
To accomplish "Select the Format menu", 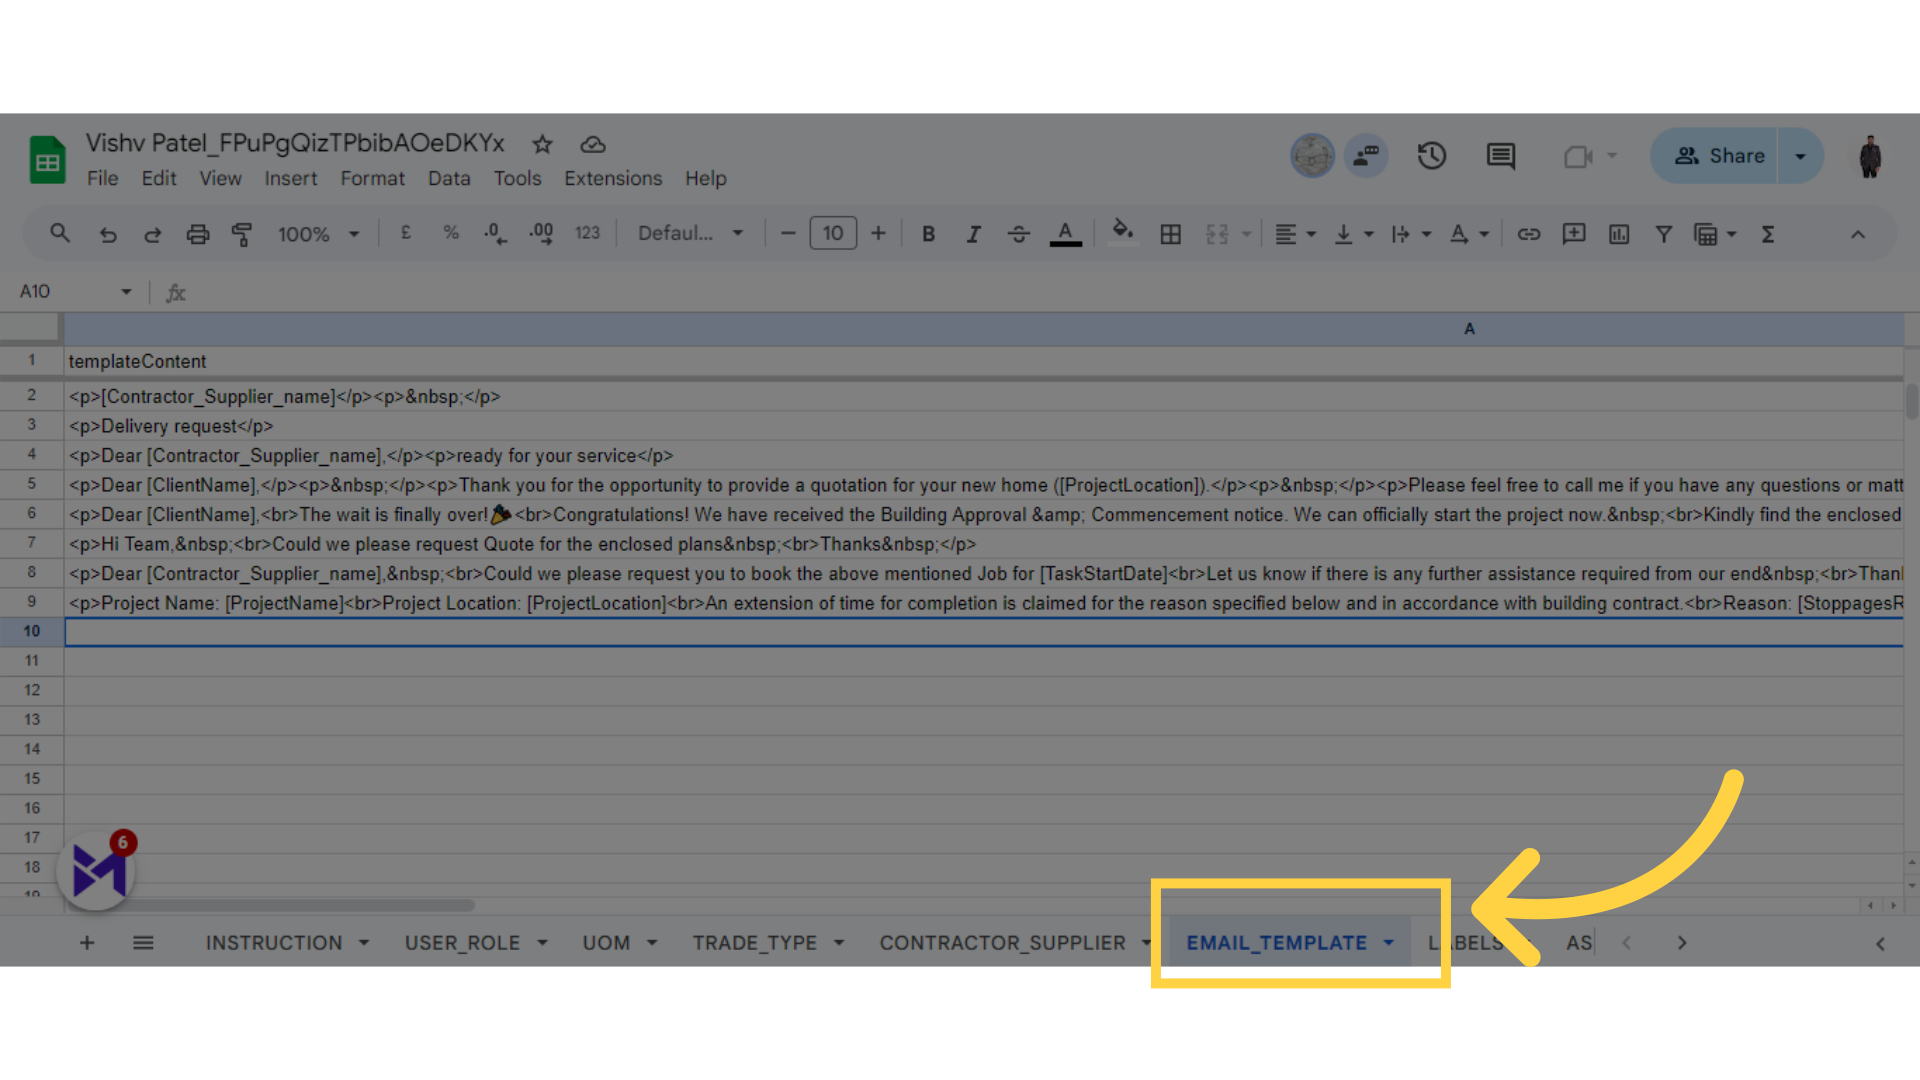I will click(x=372, y=178).
